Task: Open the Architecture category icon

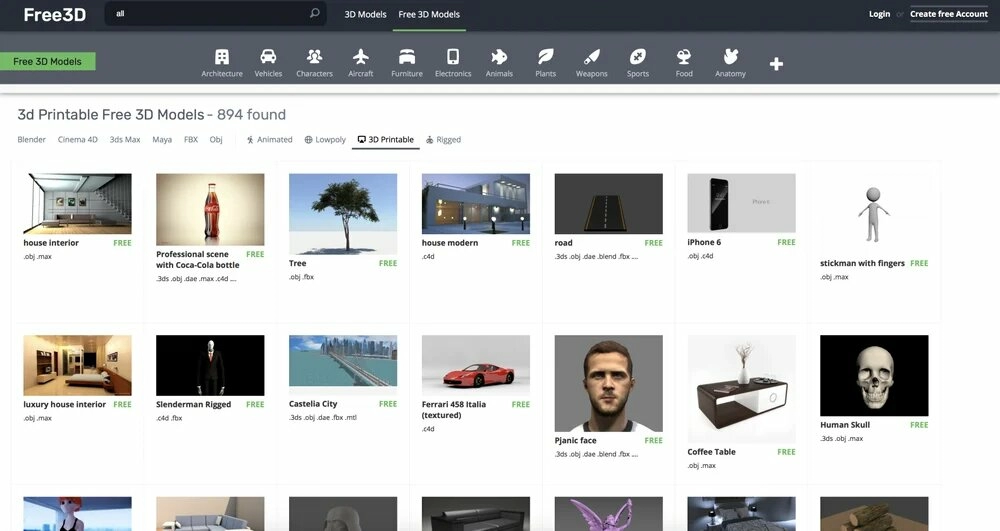Action: (x=222, y=57)
